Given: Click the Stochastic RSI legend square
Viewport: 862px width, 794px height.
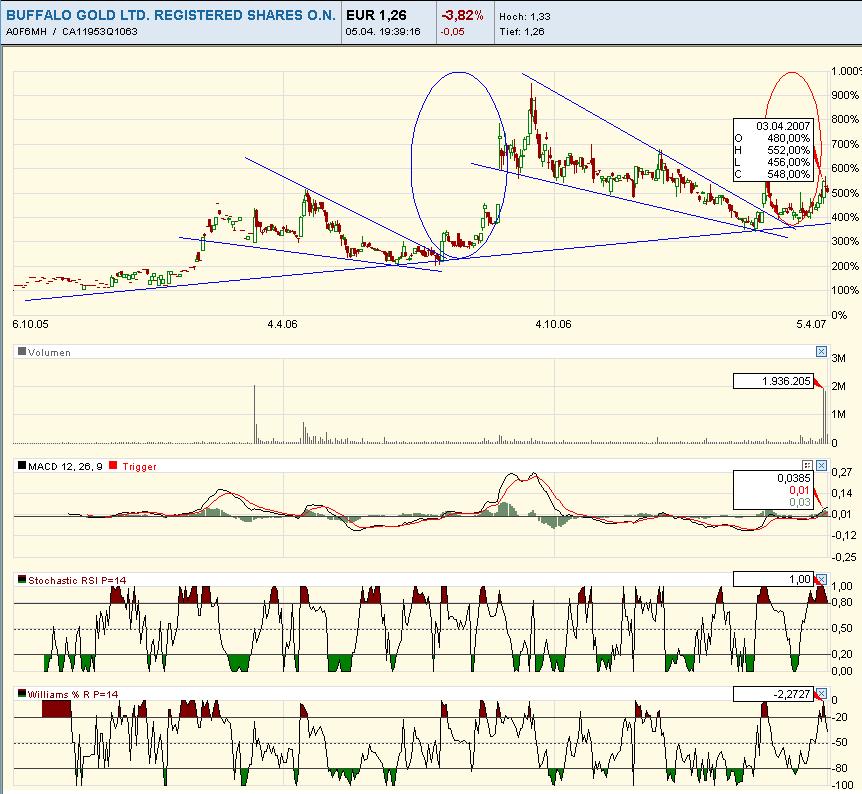Looking at the screenshot, I should pyautogui.click(x=22, y=579).
